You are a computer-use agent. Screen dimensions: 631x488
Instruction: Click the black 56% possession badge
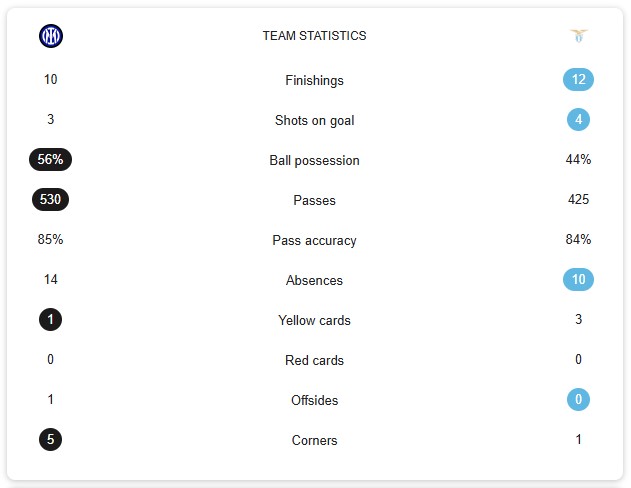[x=50, y=159]
